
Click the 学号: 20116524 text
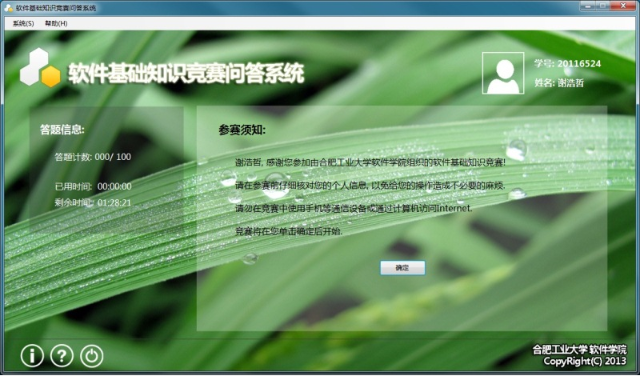[567, 64]
